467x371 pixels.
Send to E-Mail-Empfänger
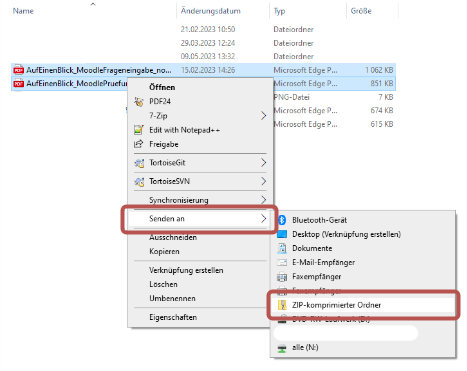pos(323,263)
